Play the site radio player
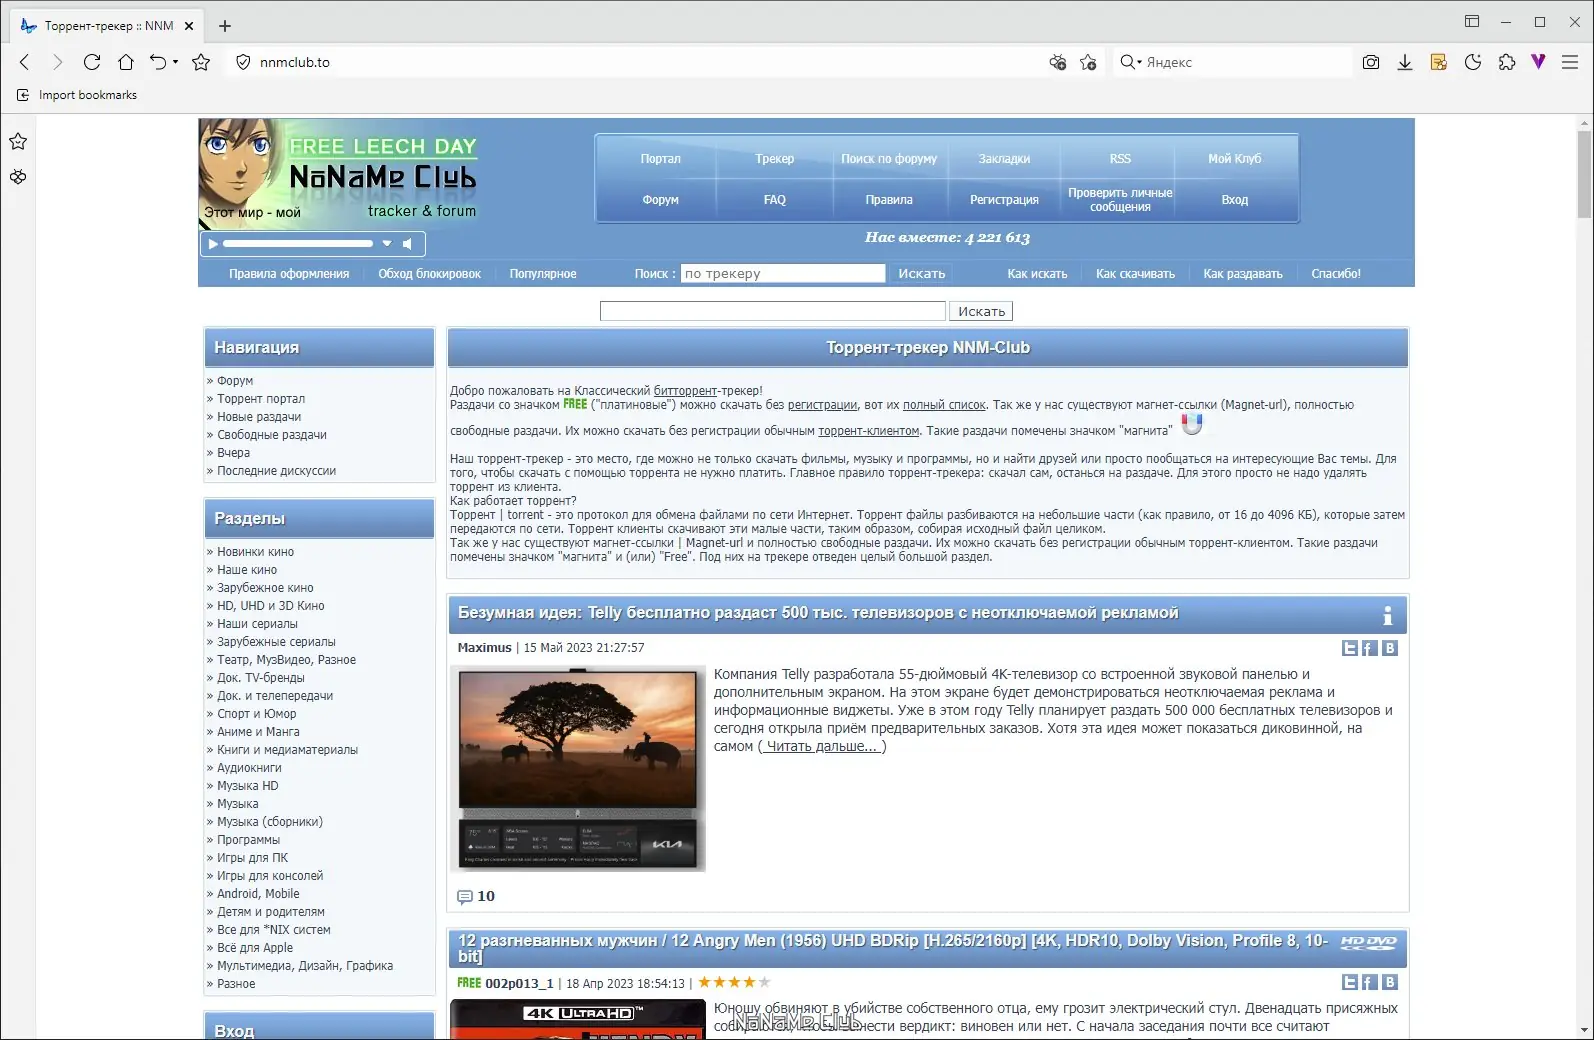The image size is (1594, 1040). 212,244
